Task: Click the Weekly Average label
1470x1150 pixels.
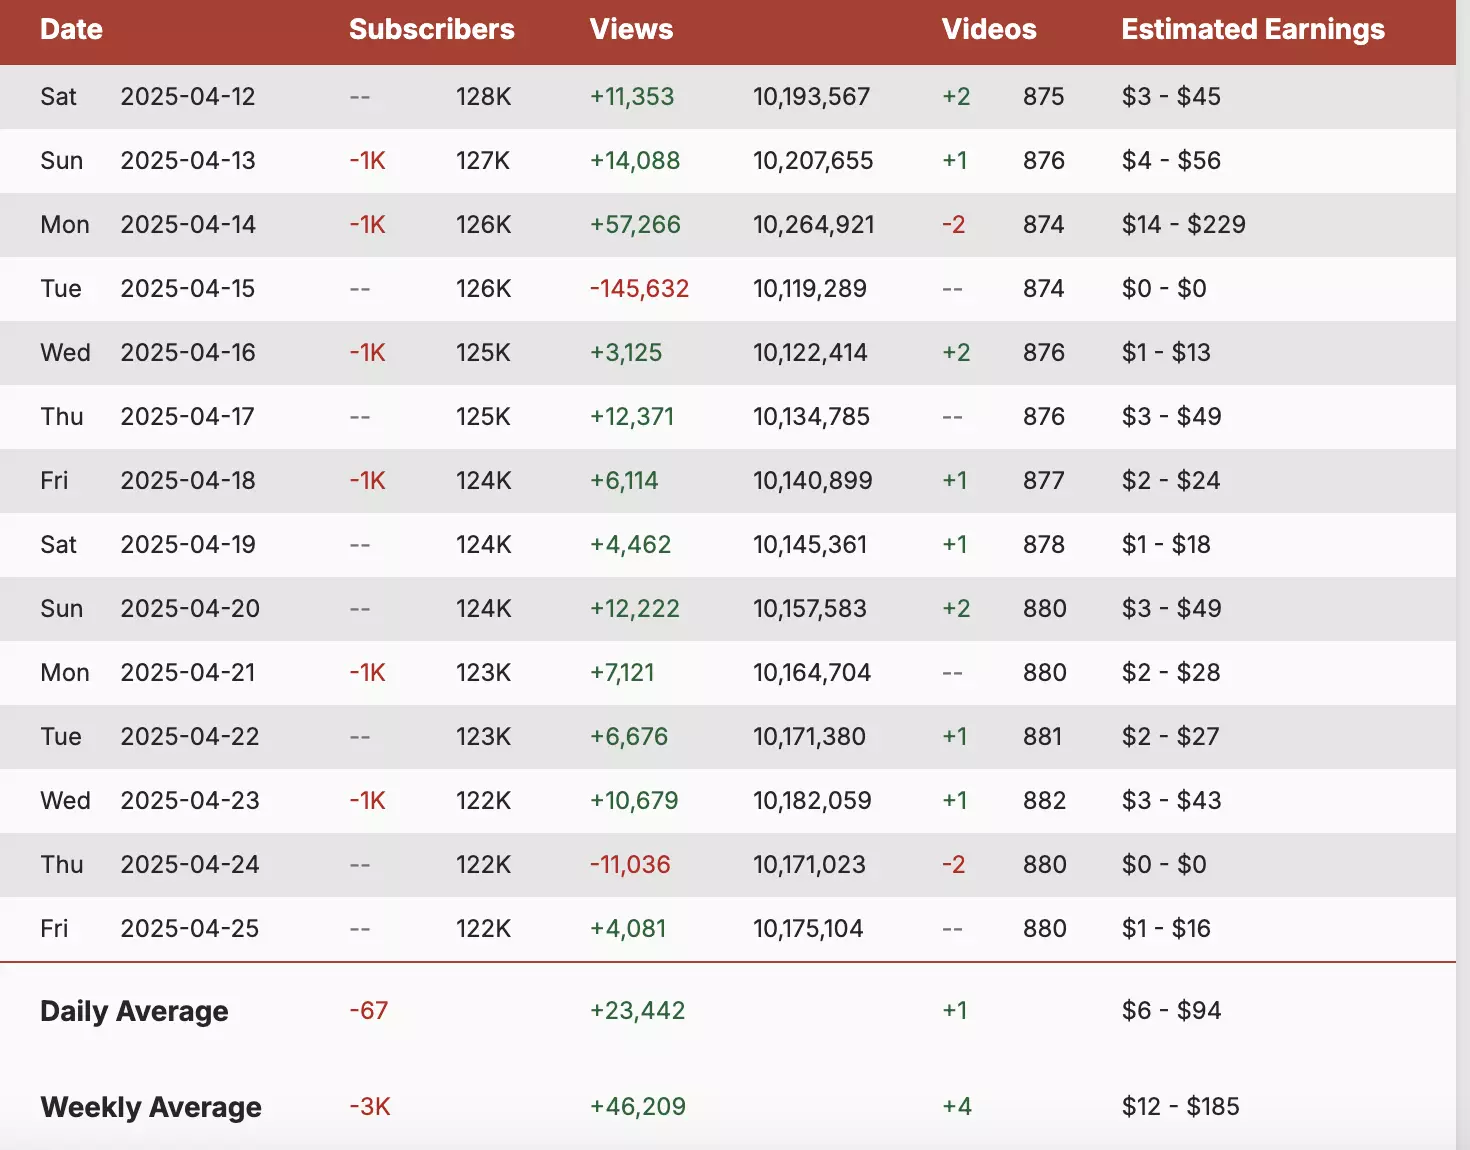Action: coord(151,1107)
